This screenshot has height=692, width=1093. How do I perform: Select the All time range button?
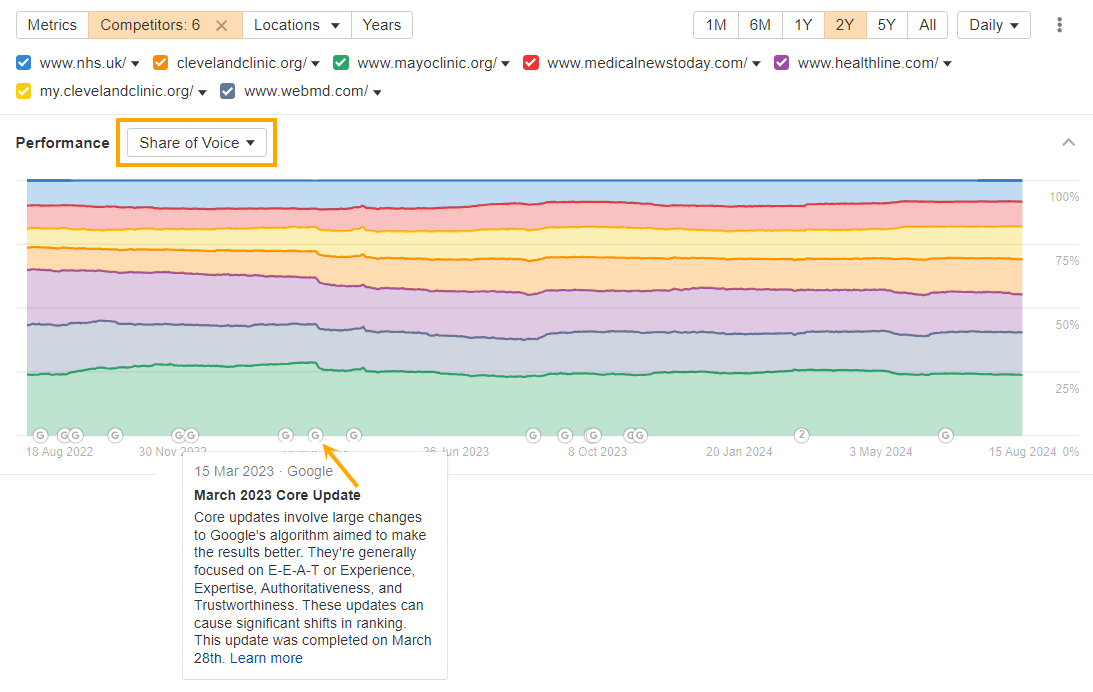(x=927, y=24)
